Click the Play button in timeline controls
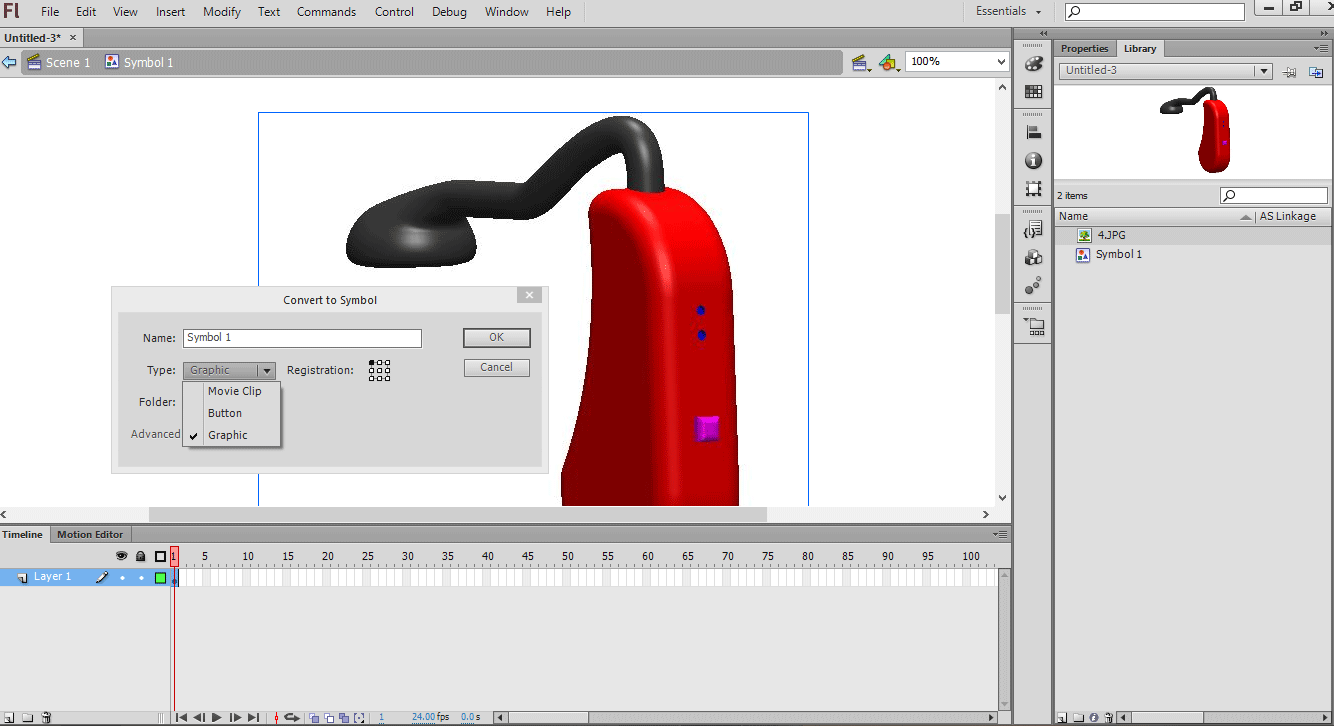This screenshot has width=1334, height=726. [x=217, y=717]
